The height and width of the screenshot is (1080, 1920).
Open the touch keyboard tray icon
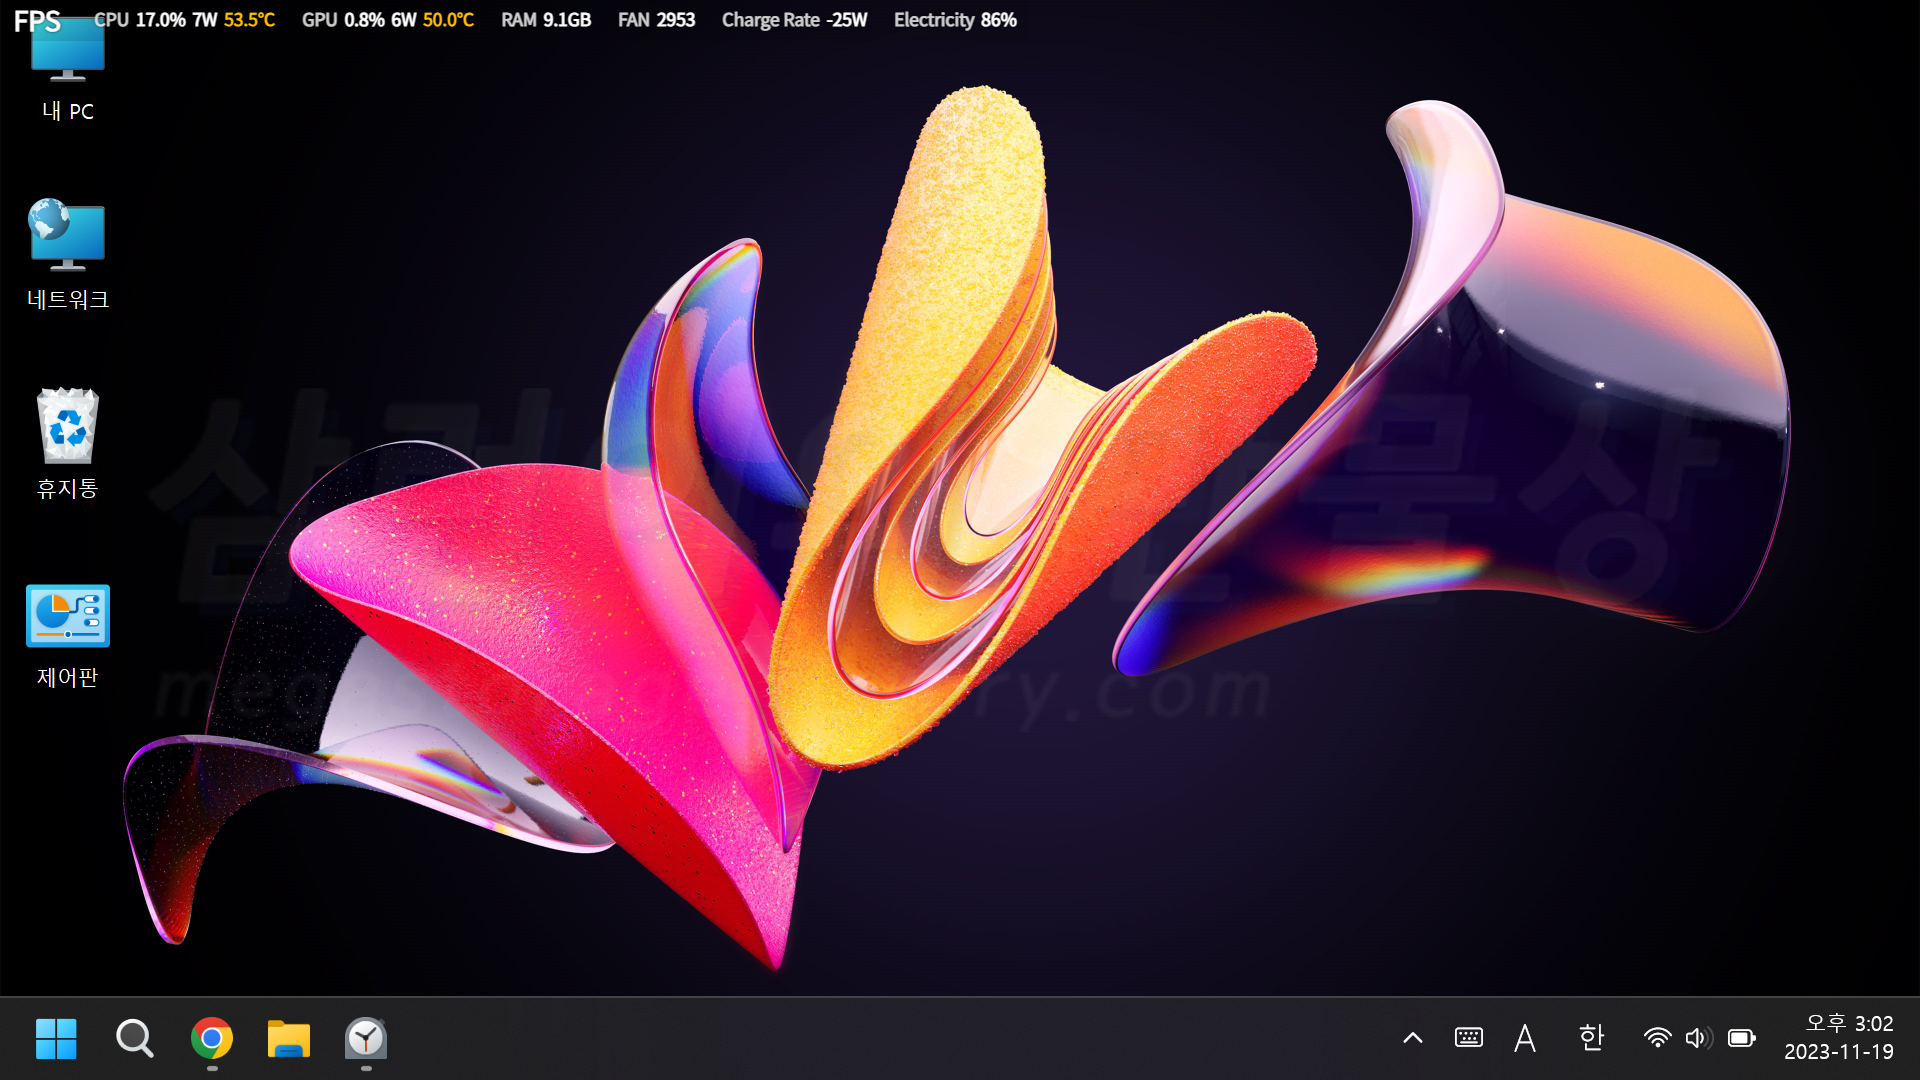tap(1468, 1038)
